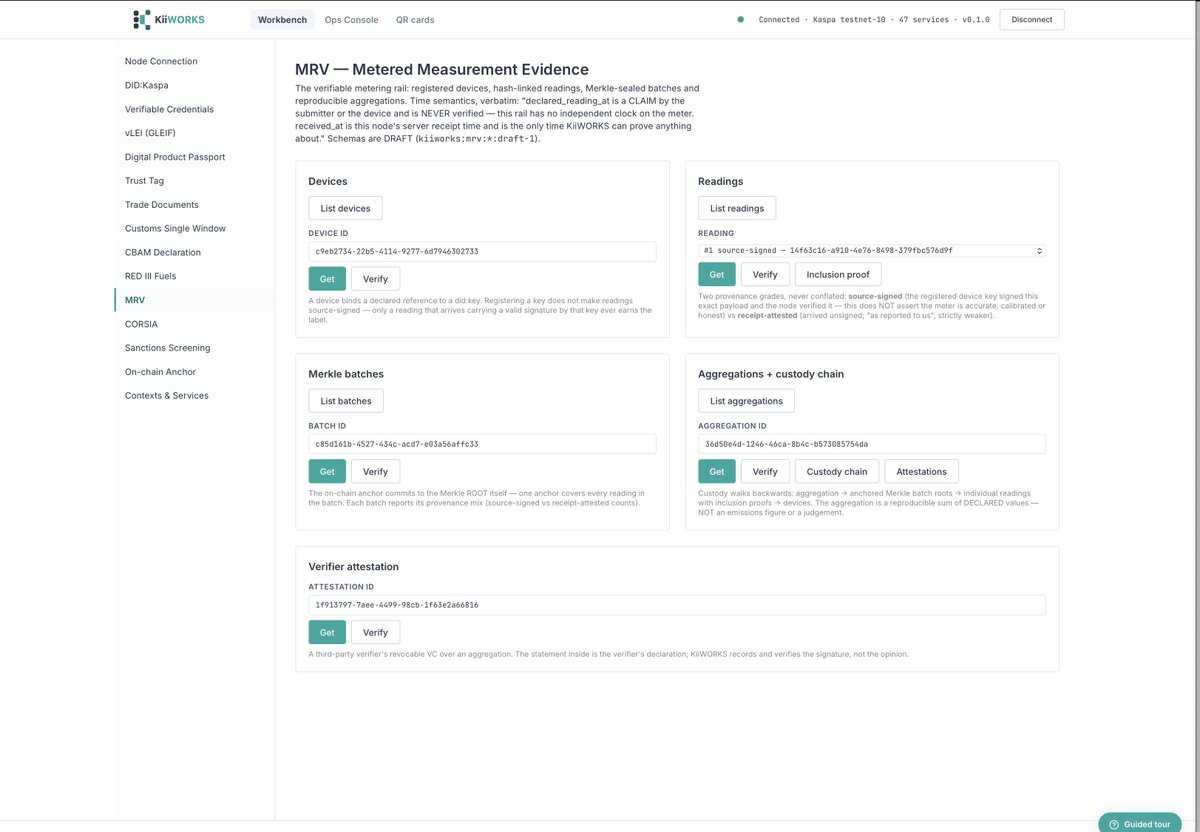Image resolution: width=1200 pixels, height=832 pixels.
Task: Click the KiiWORKS logo
Action: click(x=168, y=19)
